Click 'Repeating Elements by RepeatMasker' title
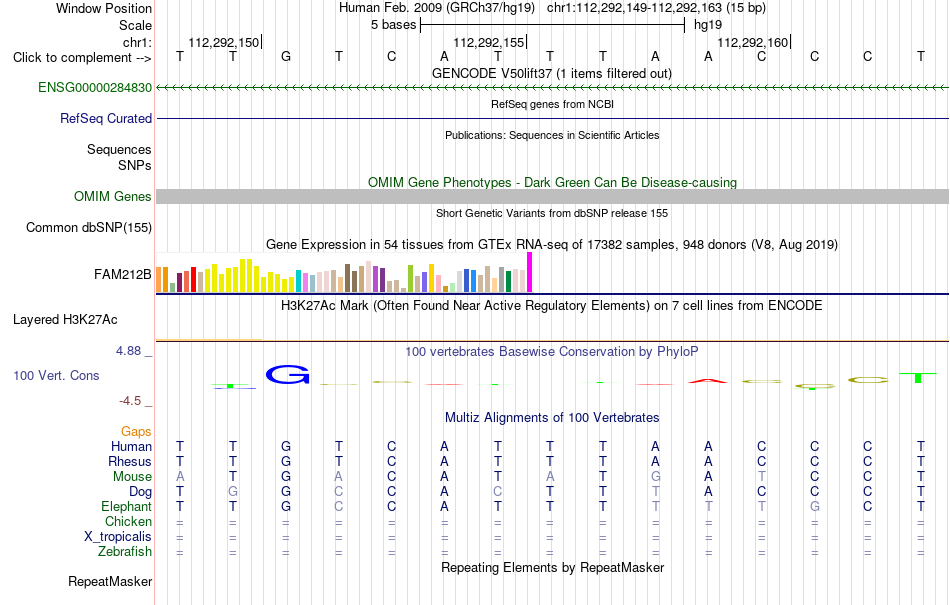This screenshot has width=950, height=605. 552,567
